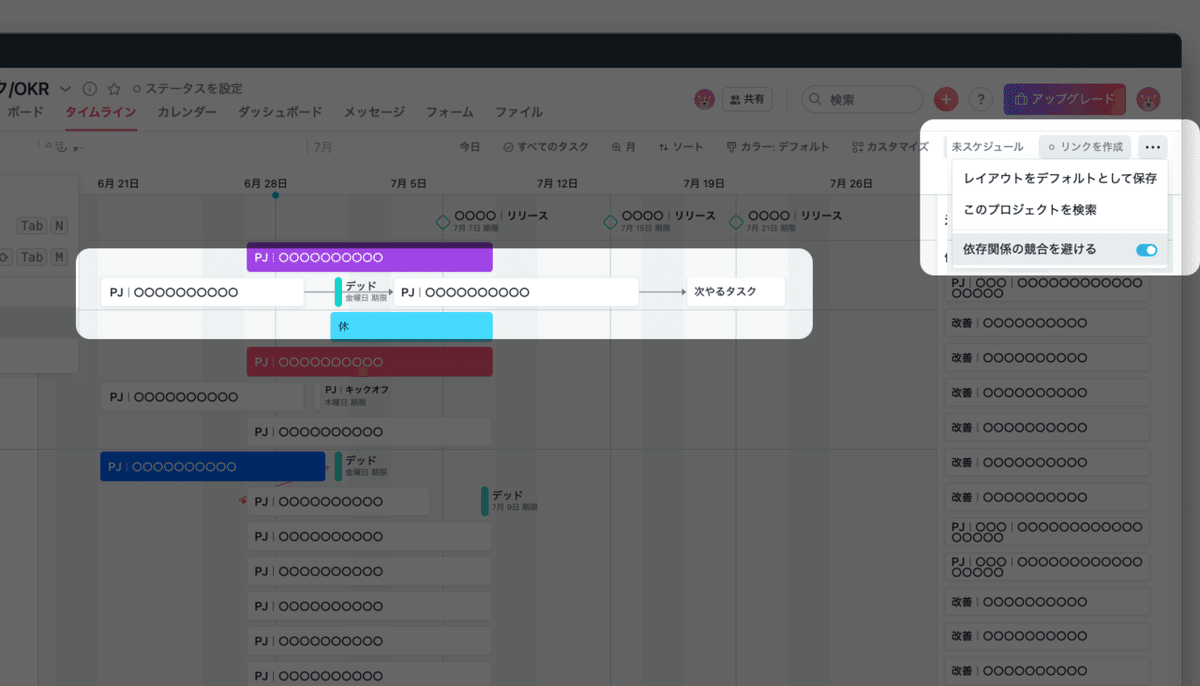Screen dimensions: 1200x686
Task: Open the 月 zoom level dropdown
Action: click(623, 147)
